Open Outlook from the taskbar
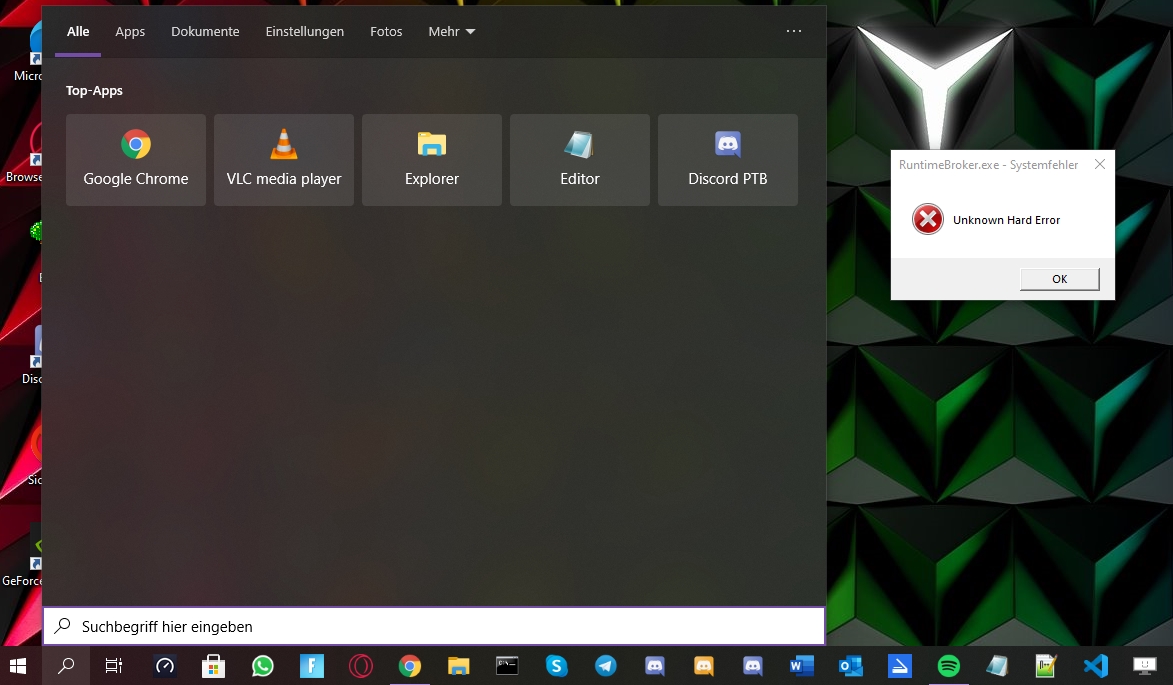 coord(851,666)
